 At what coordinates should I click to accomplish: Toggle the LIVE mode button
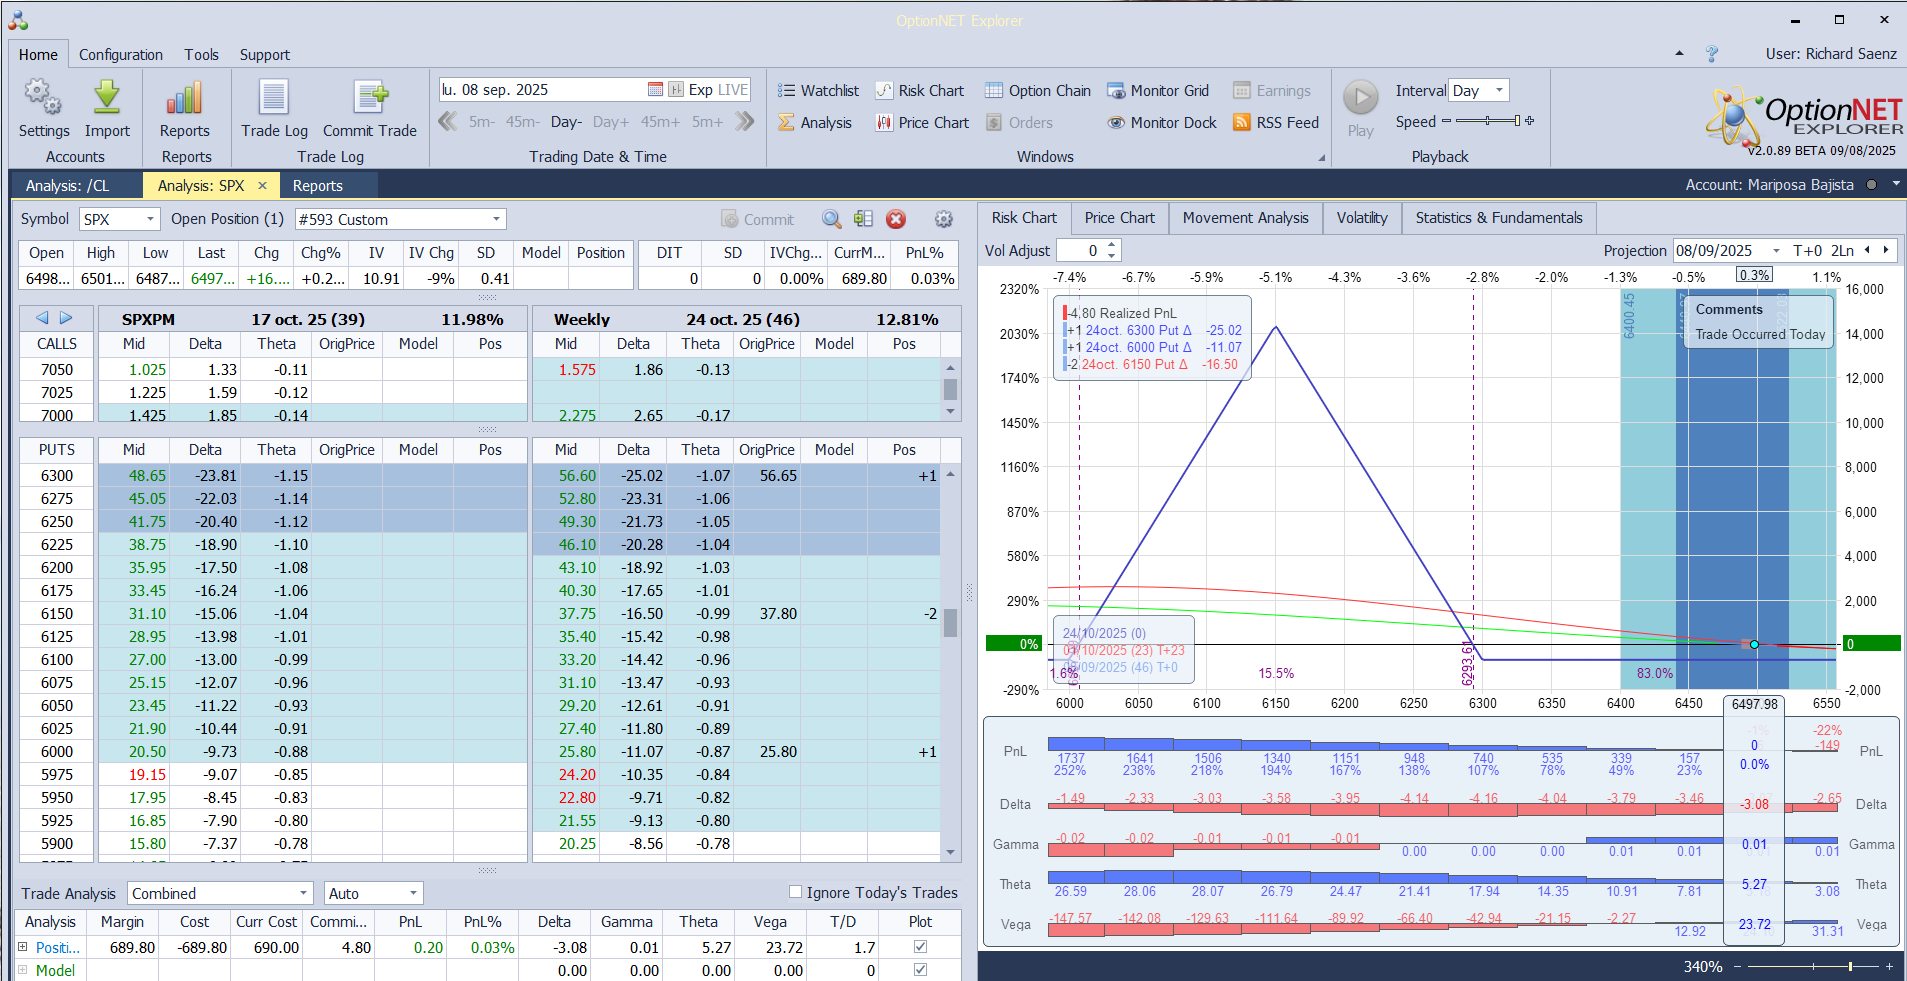[733, 90]
